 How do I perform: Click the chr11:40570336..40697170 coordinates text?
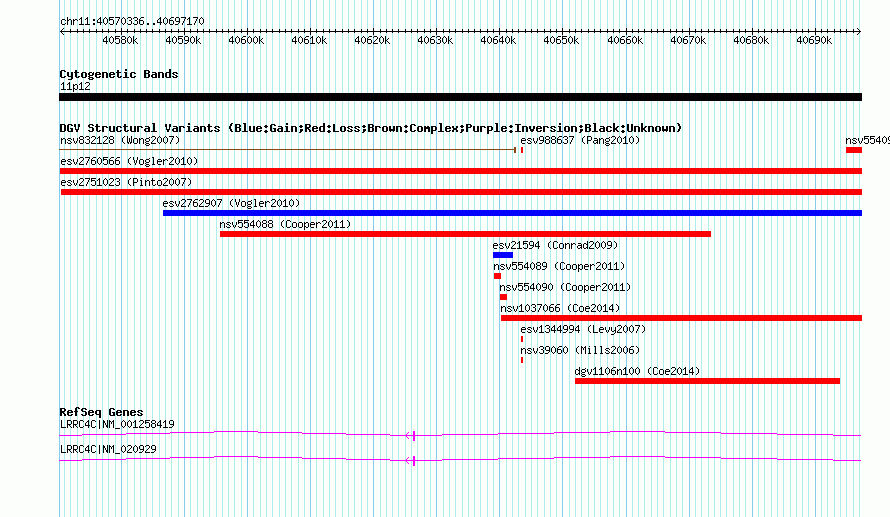[x=132, y=21]
